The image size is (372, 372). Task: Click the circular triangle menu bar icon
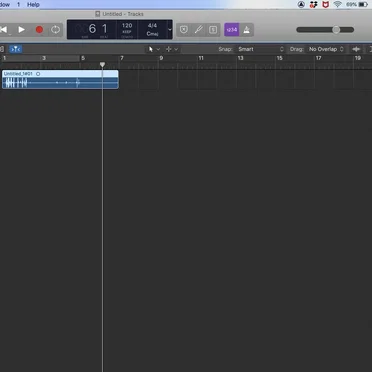click(x=301, y=5)
